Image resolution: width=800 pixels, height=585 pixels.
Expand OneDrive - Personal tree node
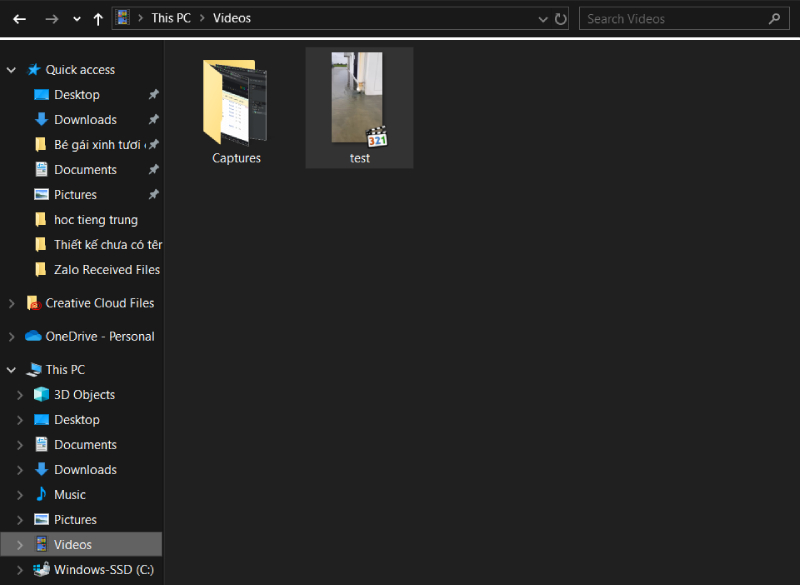pyautogui.click(x=12, y=337)
